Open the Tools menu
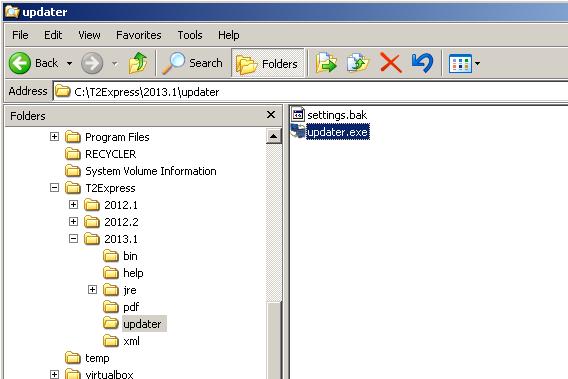This screenshot has width=568, height=379. (x=190, y=35)
